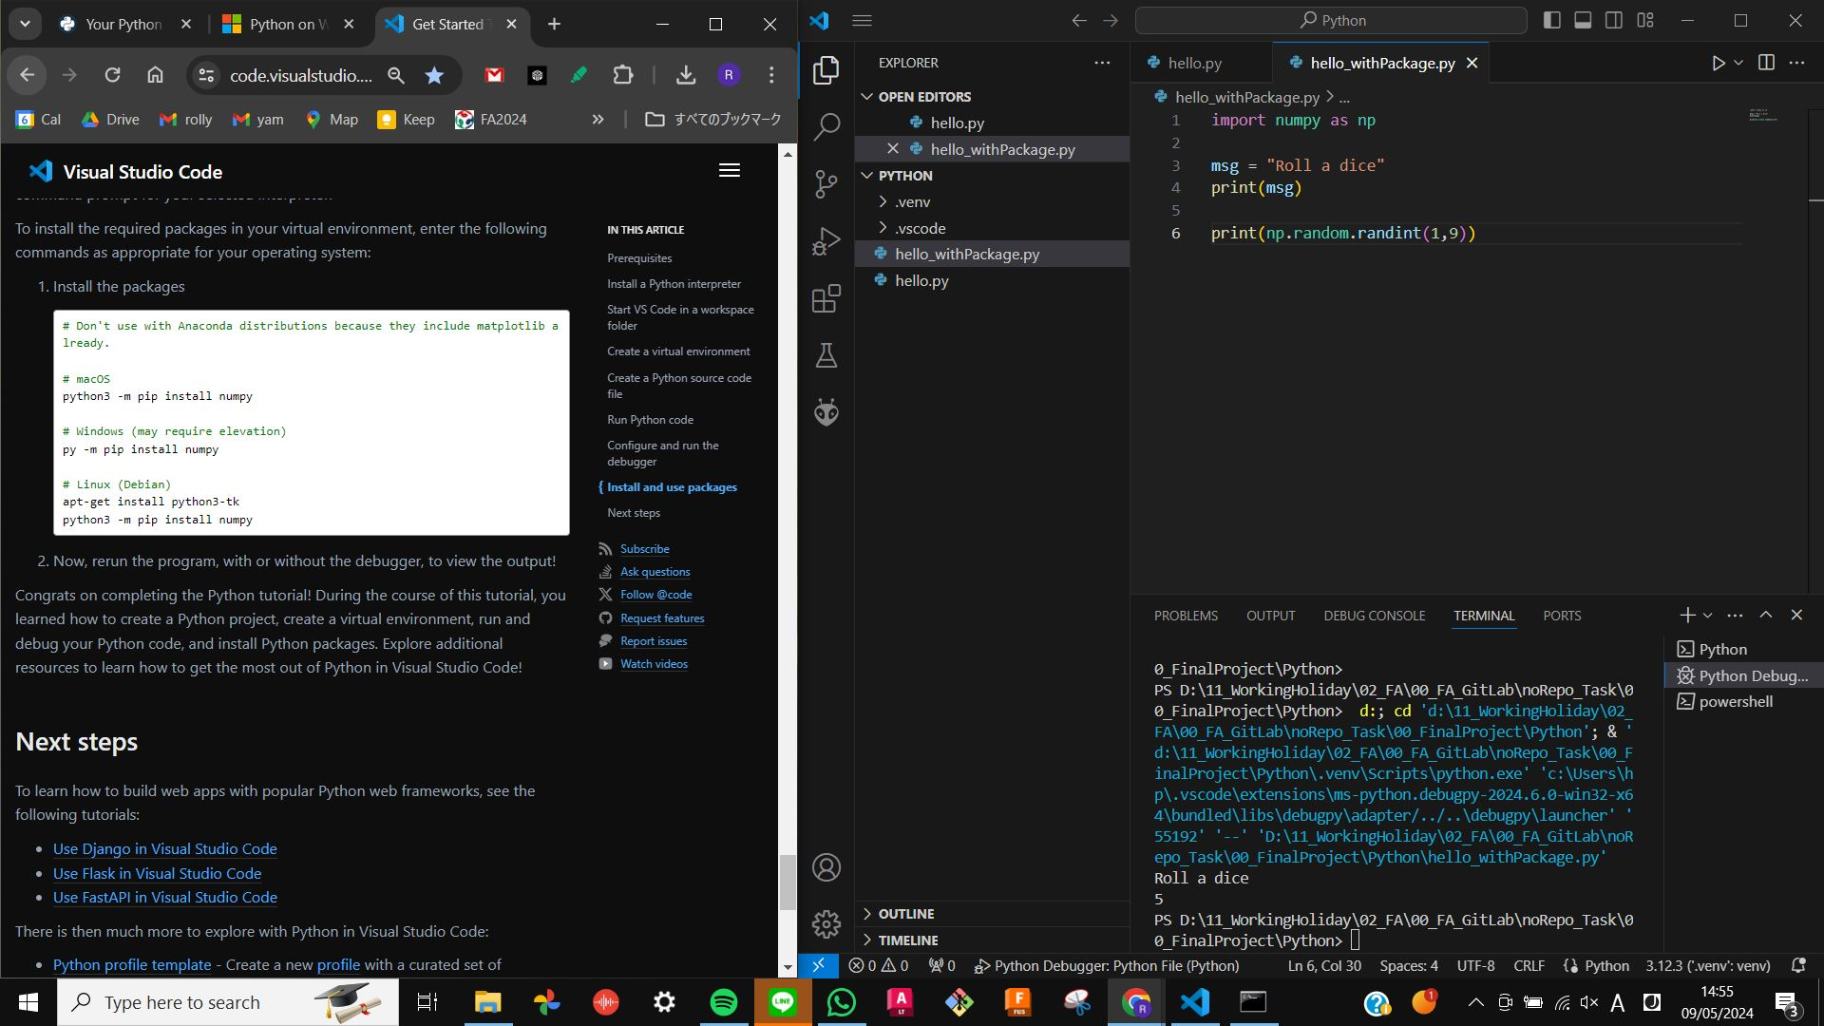This screenshot has width=1824, height=1026.
Task: Go to Prerequisites article section
Action: (x=639, y=258)
